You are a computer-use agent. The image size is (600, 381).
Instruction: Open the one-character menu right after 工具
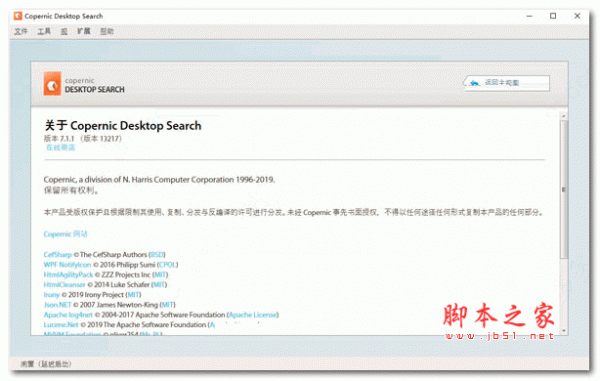64,31
